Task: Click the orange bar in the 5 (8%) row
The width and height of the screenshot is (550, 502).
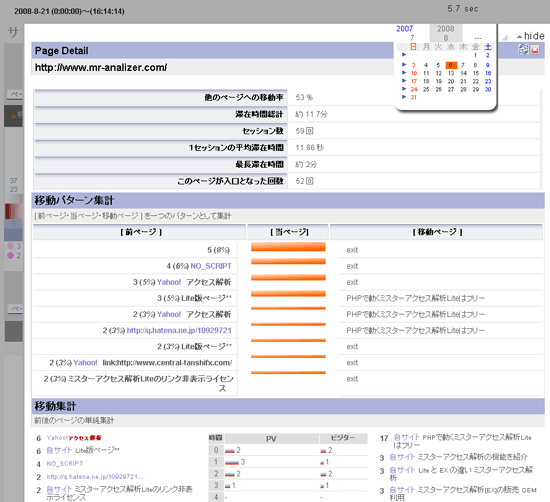Action: tap(288, 247)
